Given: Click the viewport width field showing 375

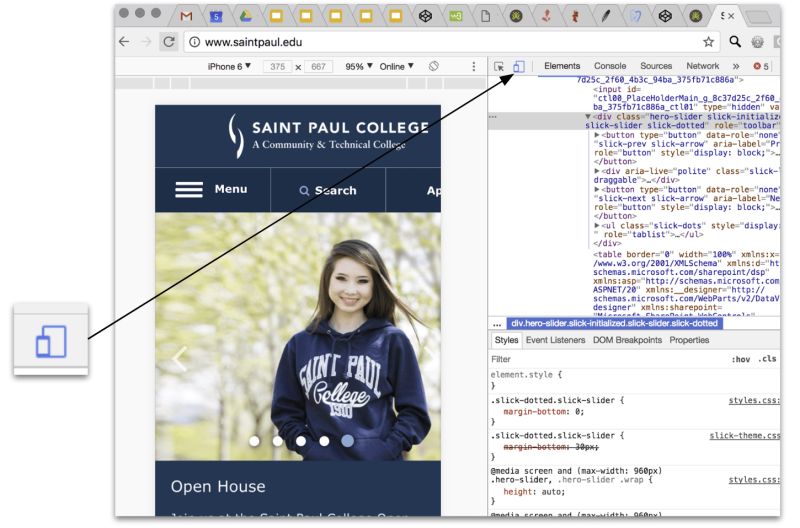Looking at the screenshot, I should 278,66.
